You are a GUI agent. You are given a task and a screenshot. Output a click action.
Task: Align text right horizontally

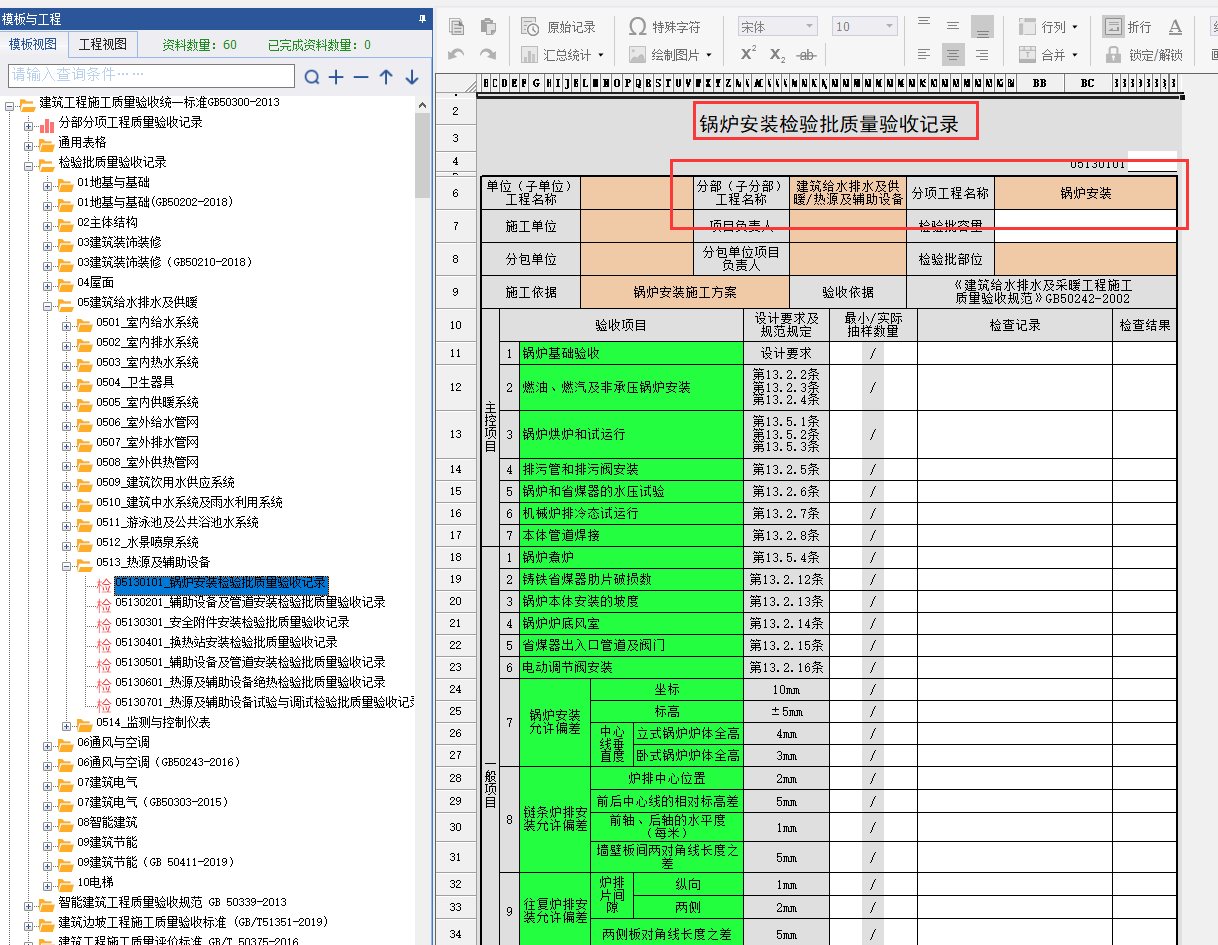(x=982, y=55)
